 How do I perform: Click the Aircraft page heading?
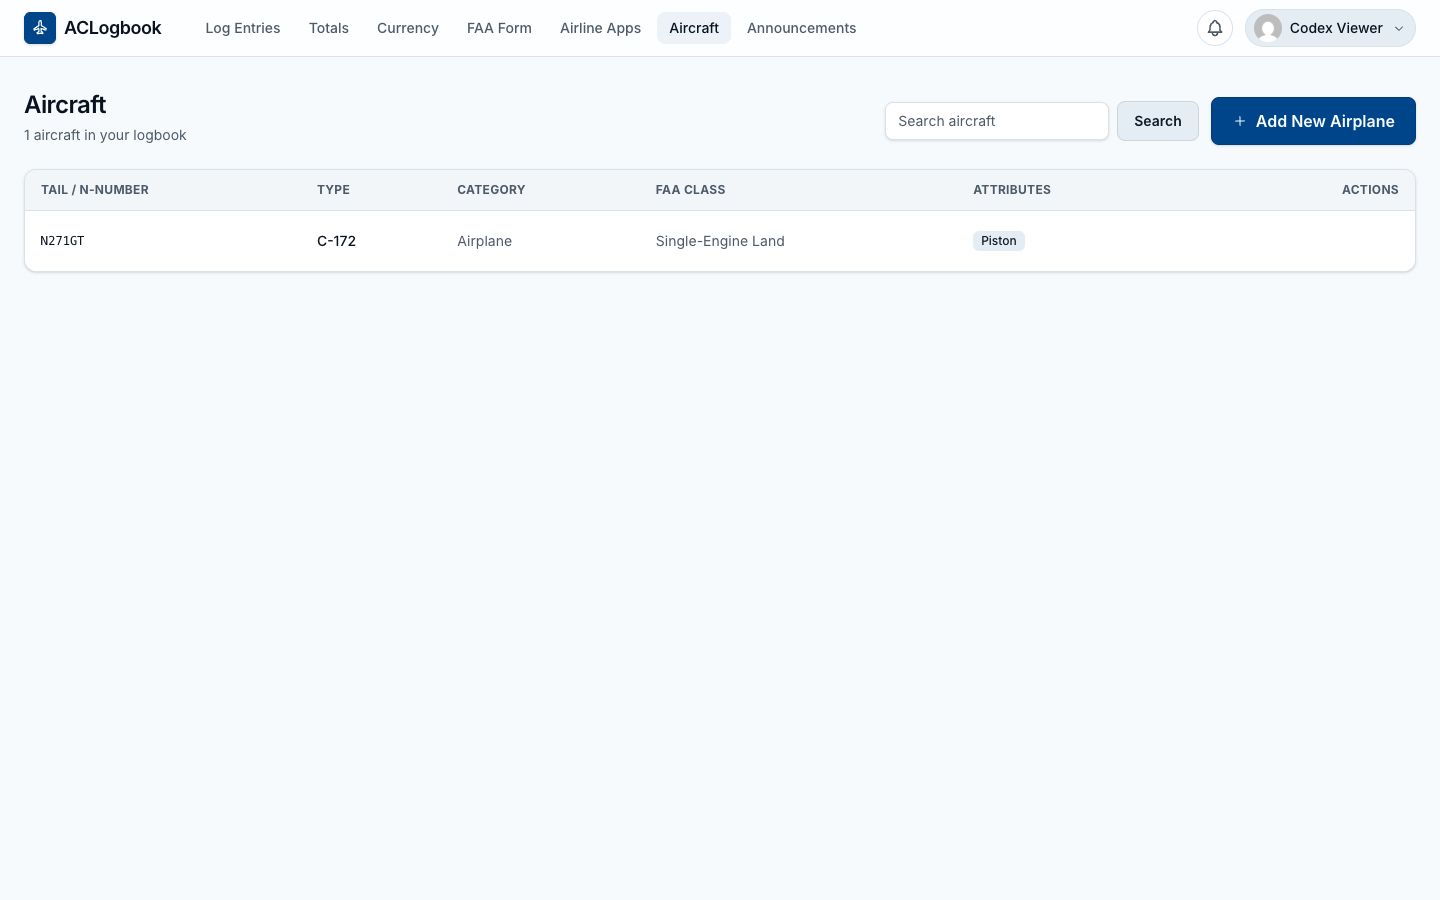pyautogui.click(x=65, y=104)
